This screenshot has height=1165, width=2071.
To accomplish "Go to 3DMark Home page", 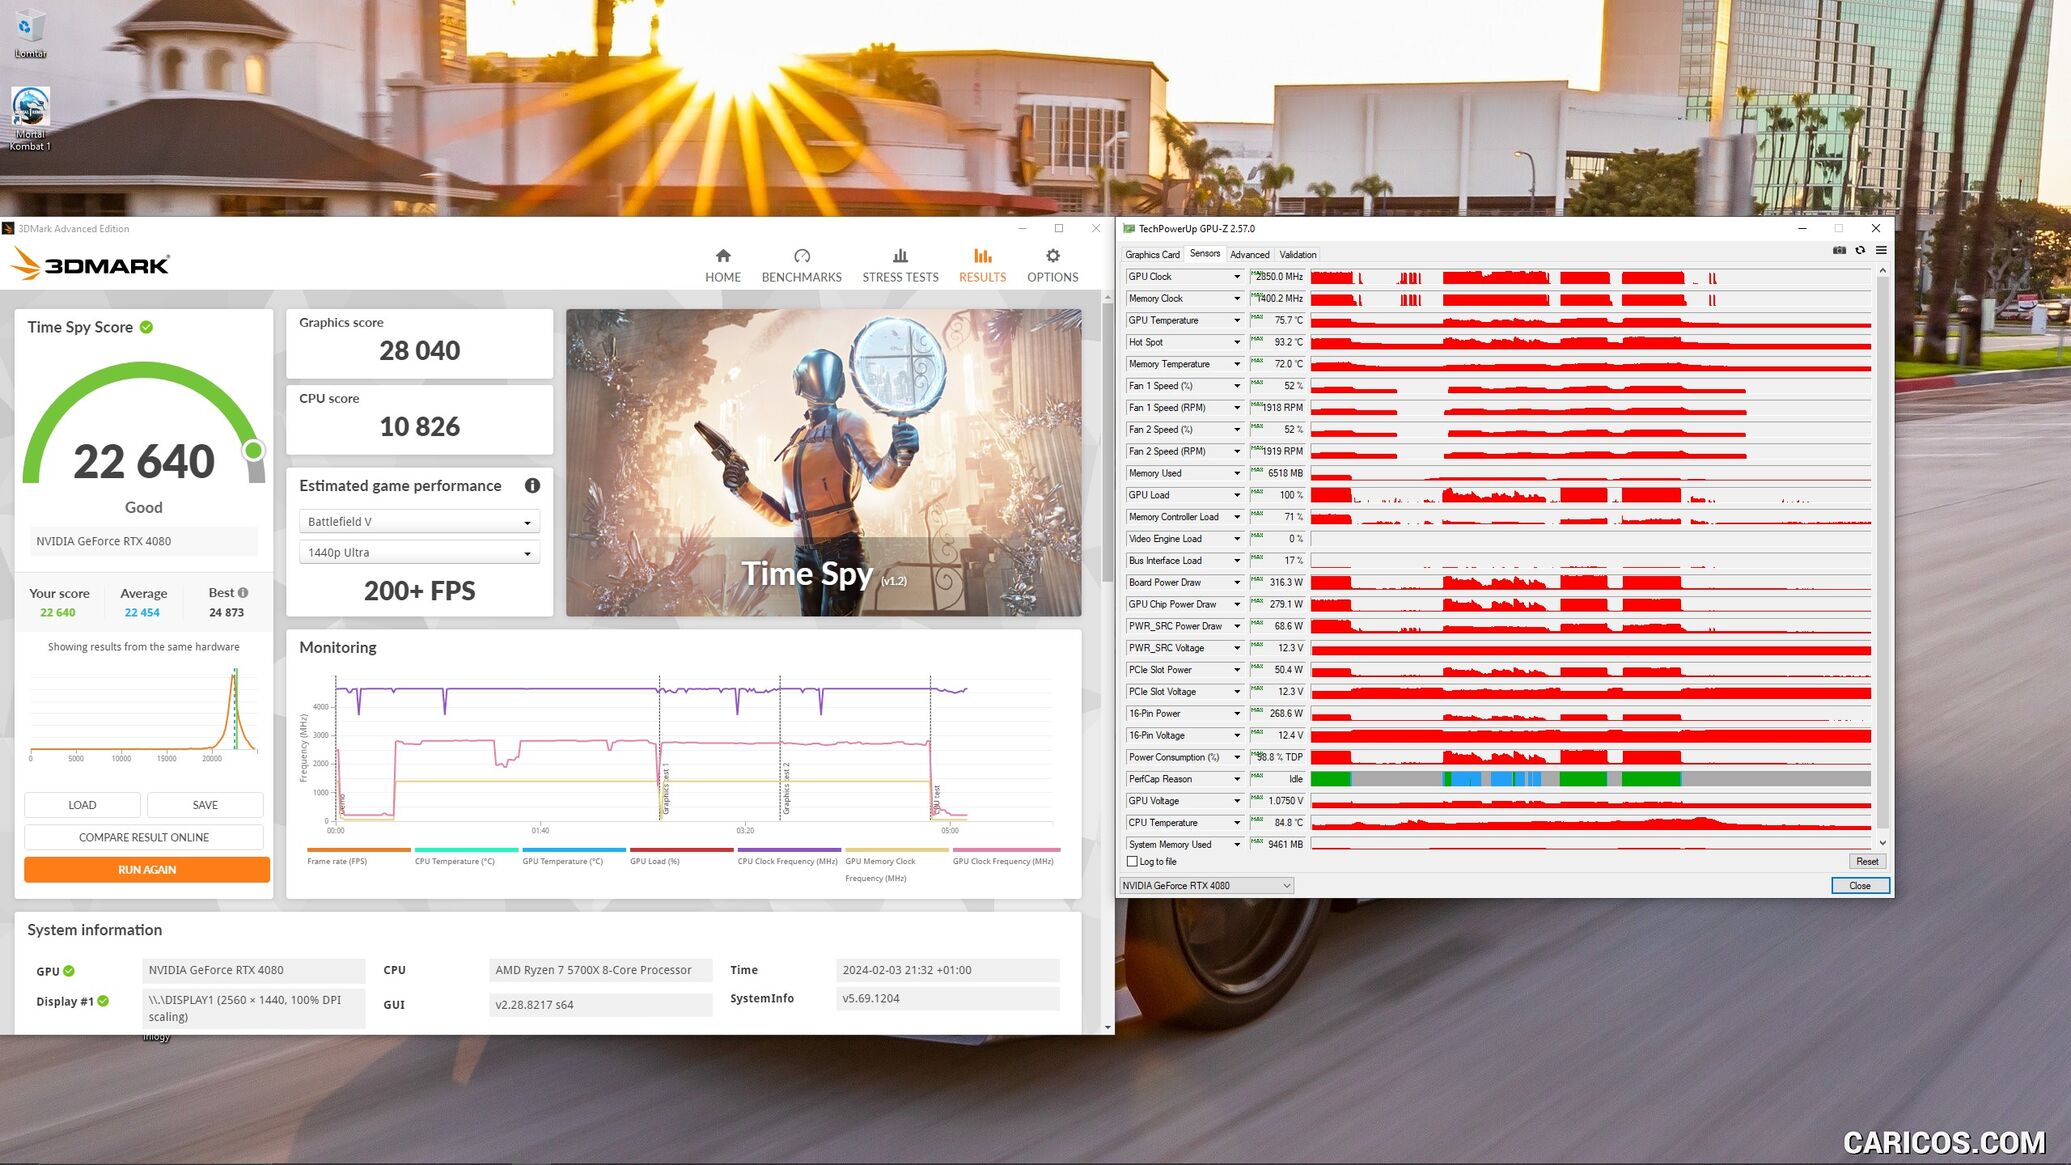I will [x=722, y=266].
